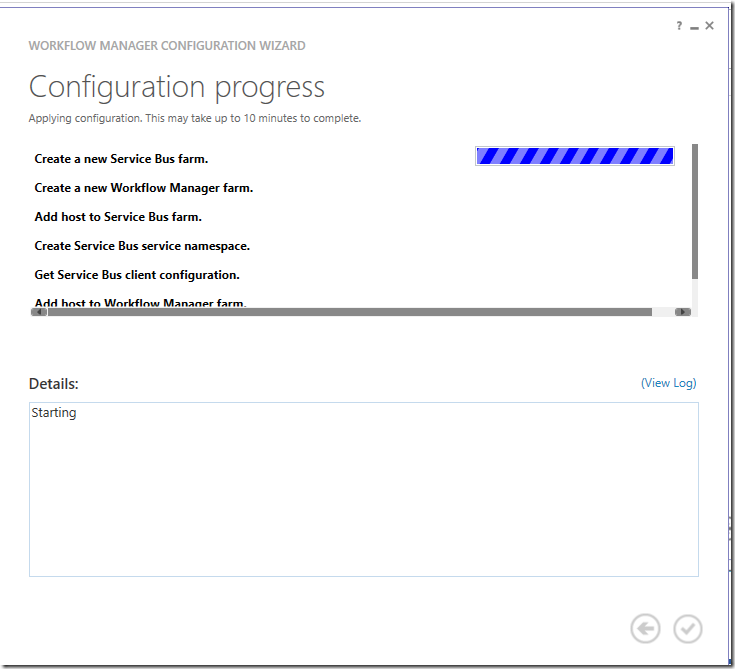
Task: Click the Service Bus farm progress bar
Action: pos(575,156)
